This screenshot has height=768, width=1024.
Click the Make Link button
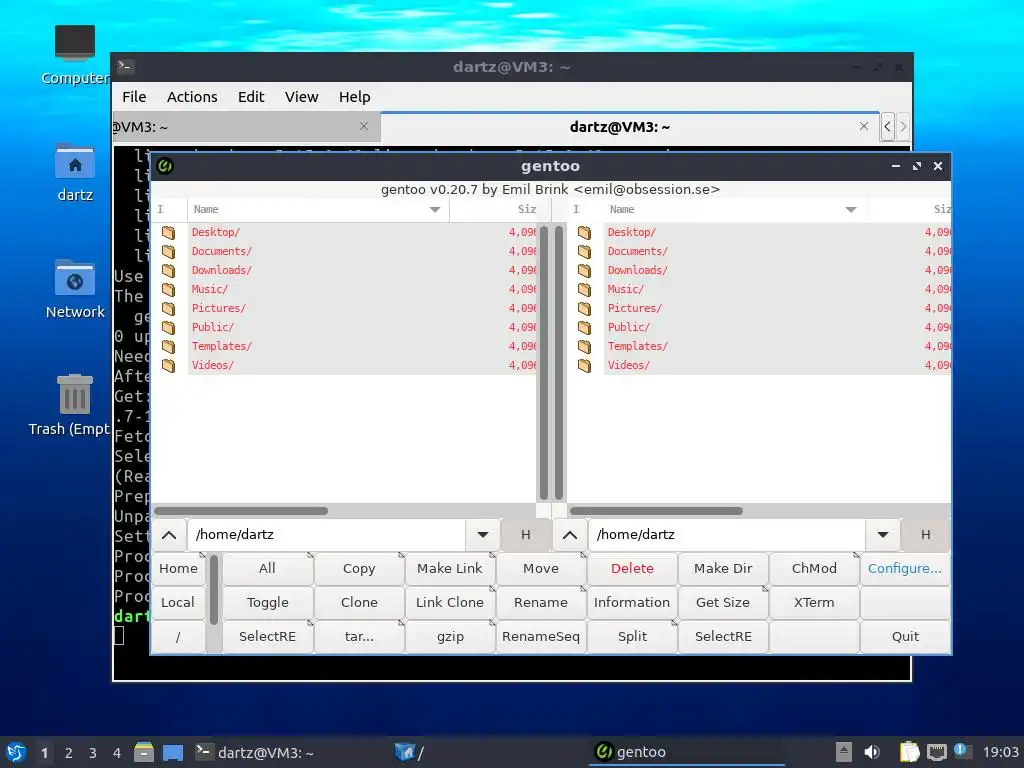click(450, 569)
